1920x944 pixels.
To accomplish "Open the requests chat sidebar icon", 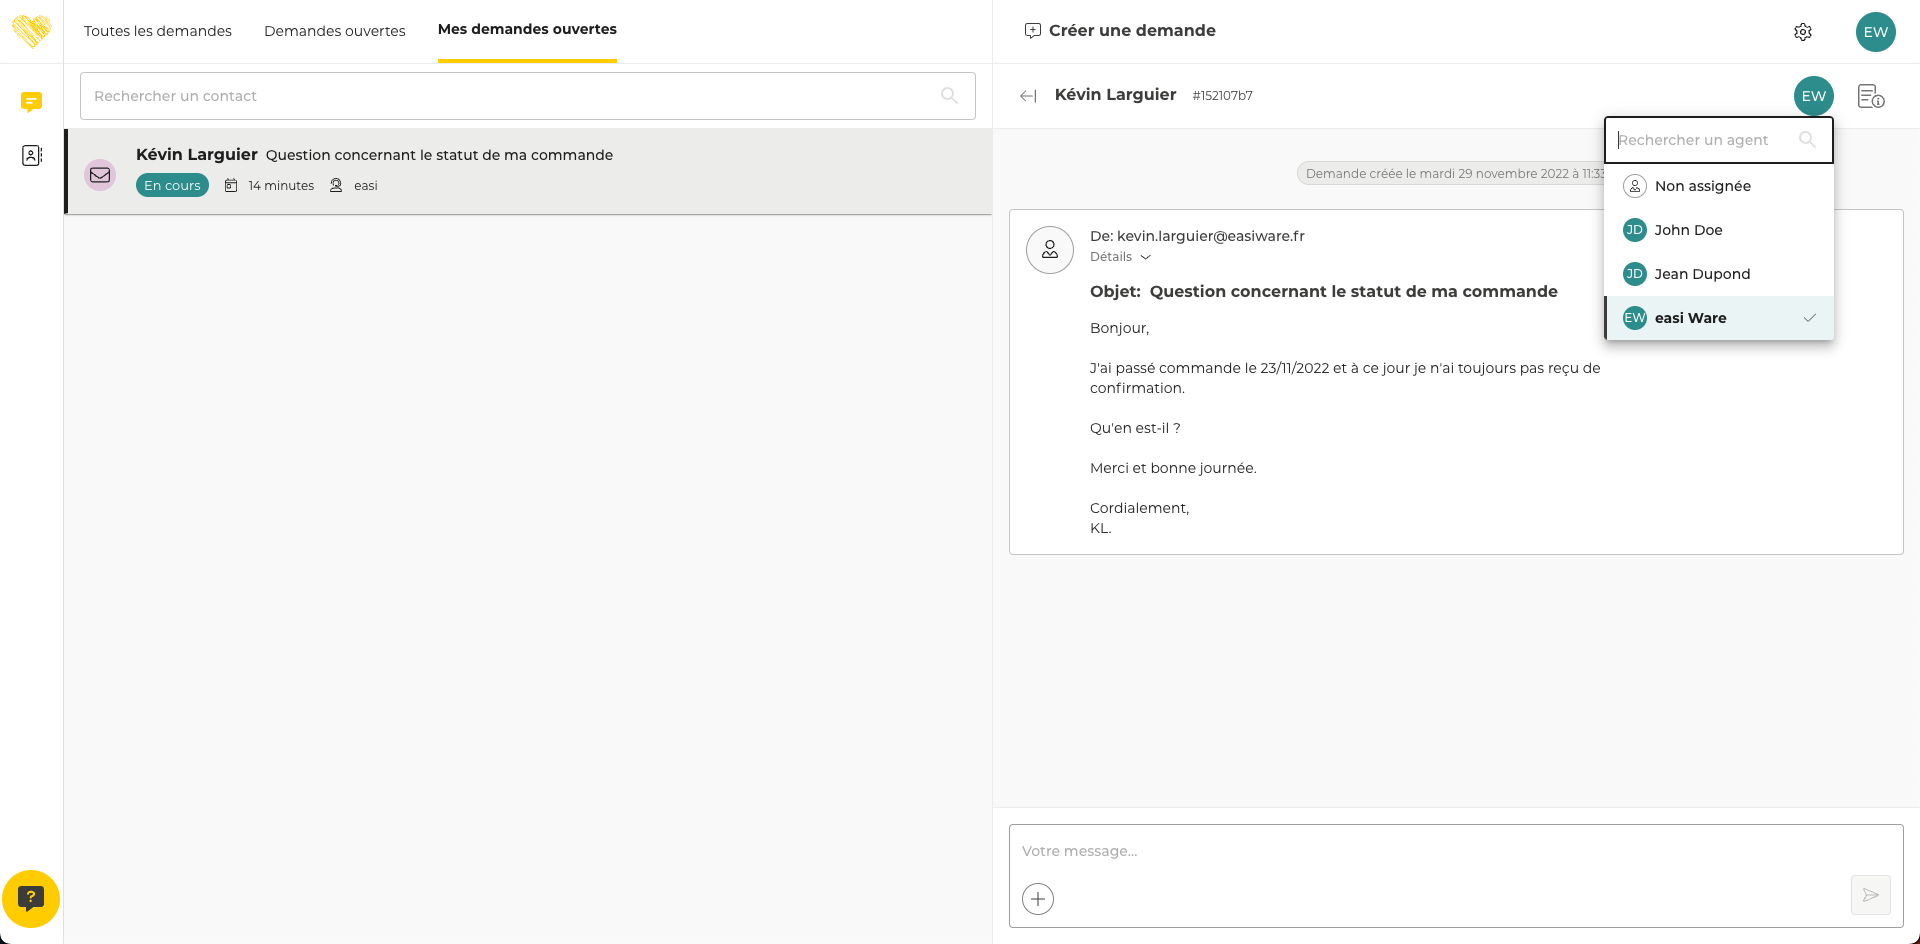I will pos(31,101).
